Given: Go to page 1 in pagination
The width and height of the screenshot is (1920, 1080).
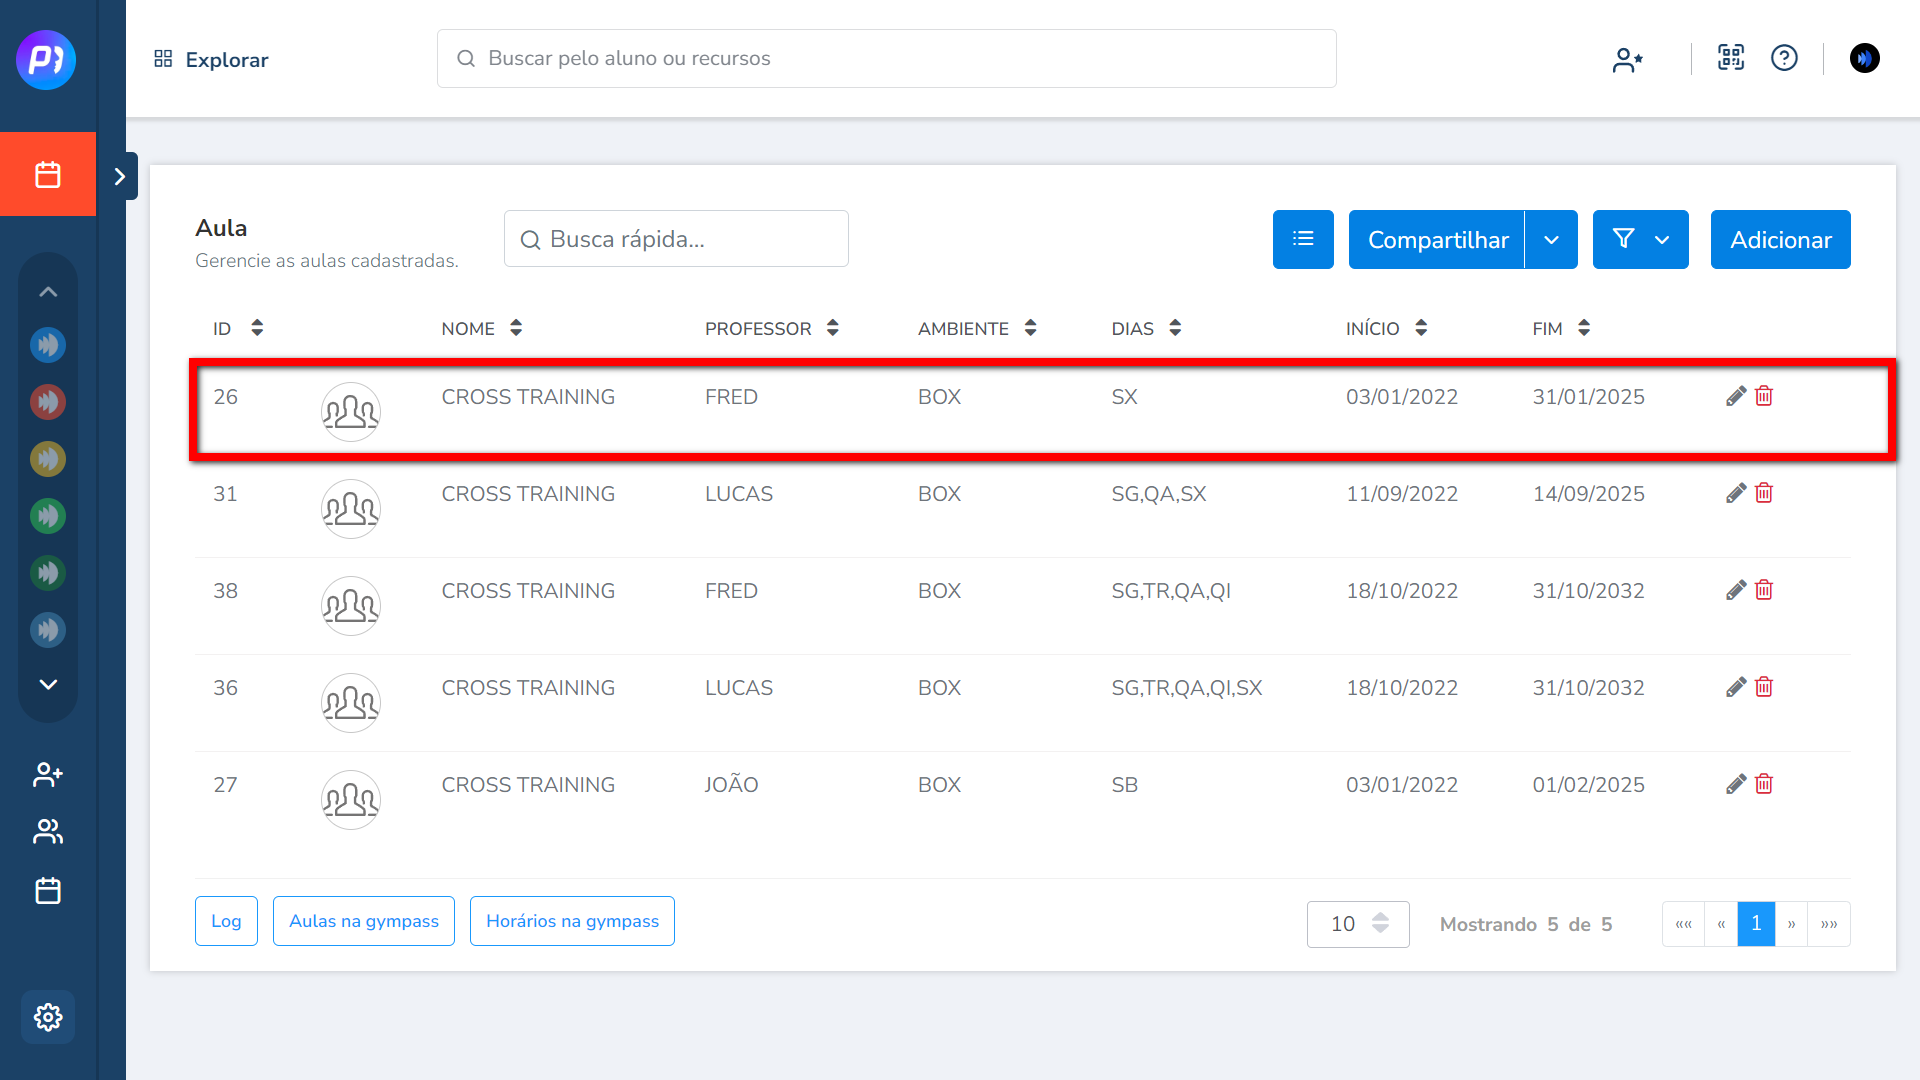Looking at the screenshot, I should [1756, 924].
